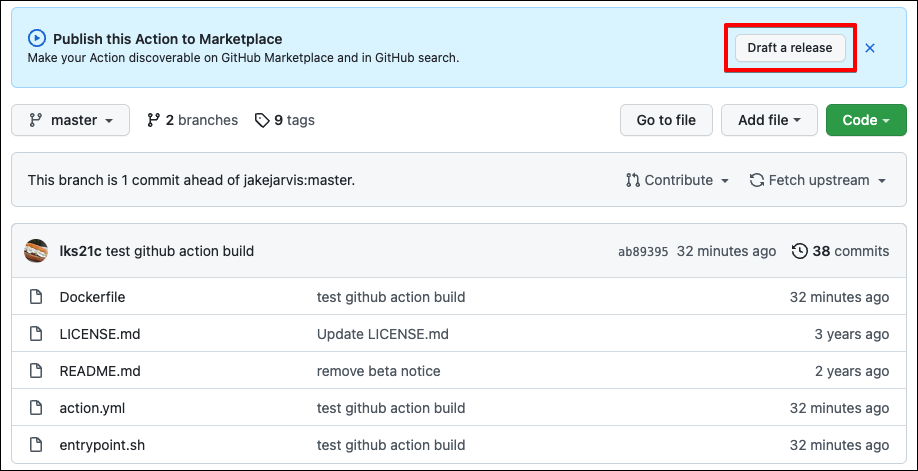Screen dimensions: 918x471
Task: Open the lks21c author link
Action: (x=80, y=251)
